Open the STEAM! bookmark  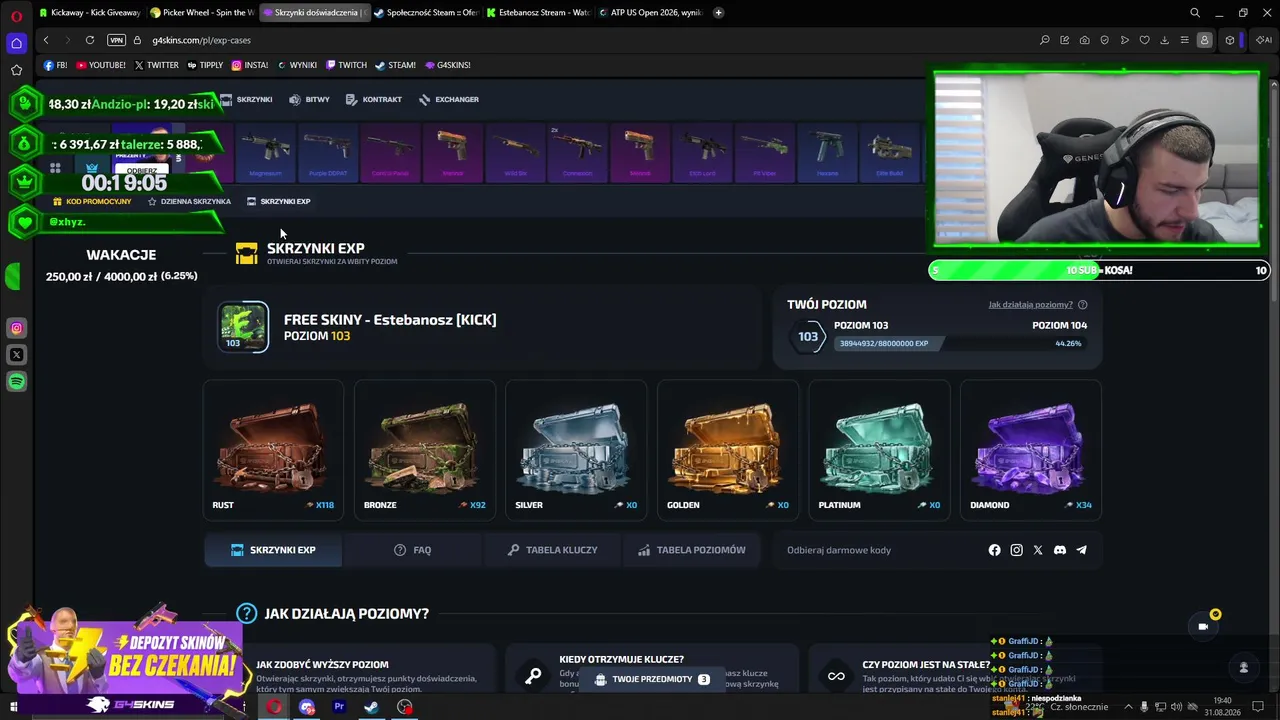click(x=396, y=65)
